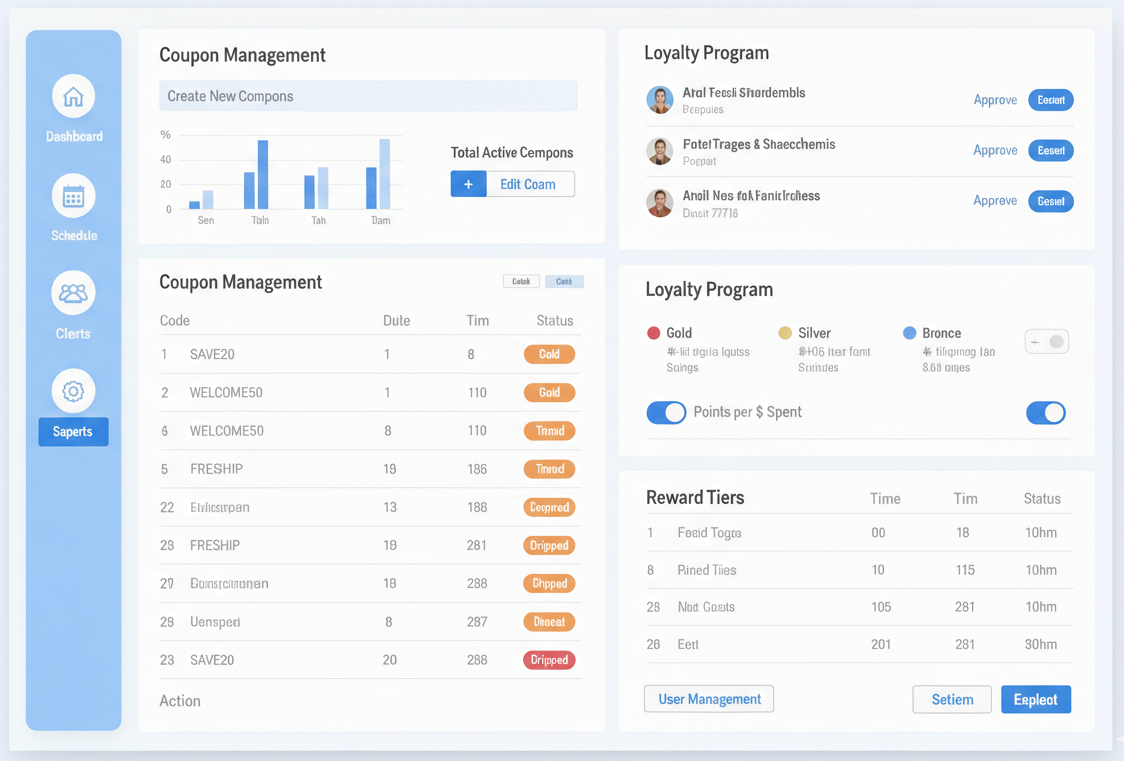Switch to highlighted small tab above coupon table
Viewport: 1124px width, 761px height.
coord(564,282)
